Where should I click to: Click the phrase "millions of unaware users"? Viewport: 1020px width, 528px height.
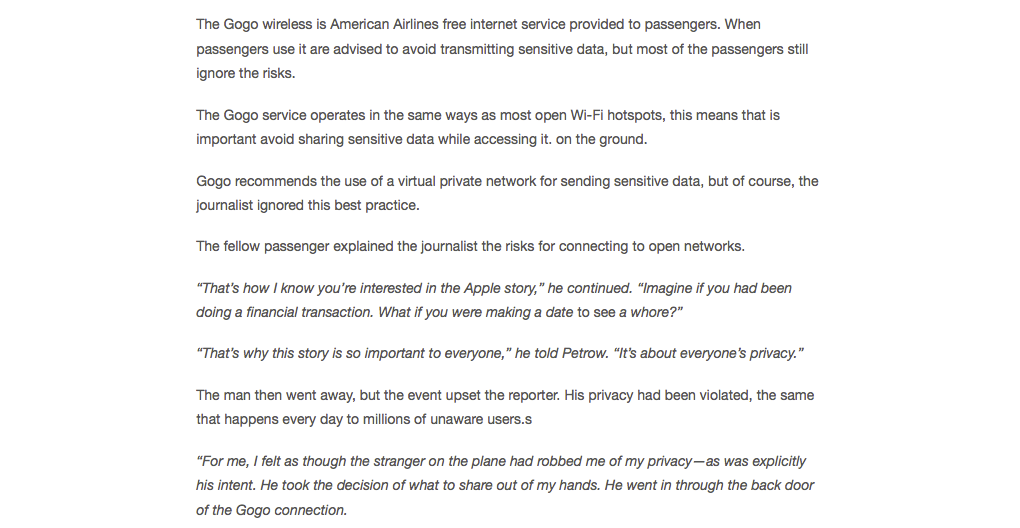[437, 419]
